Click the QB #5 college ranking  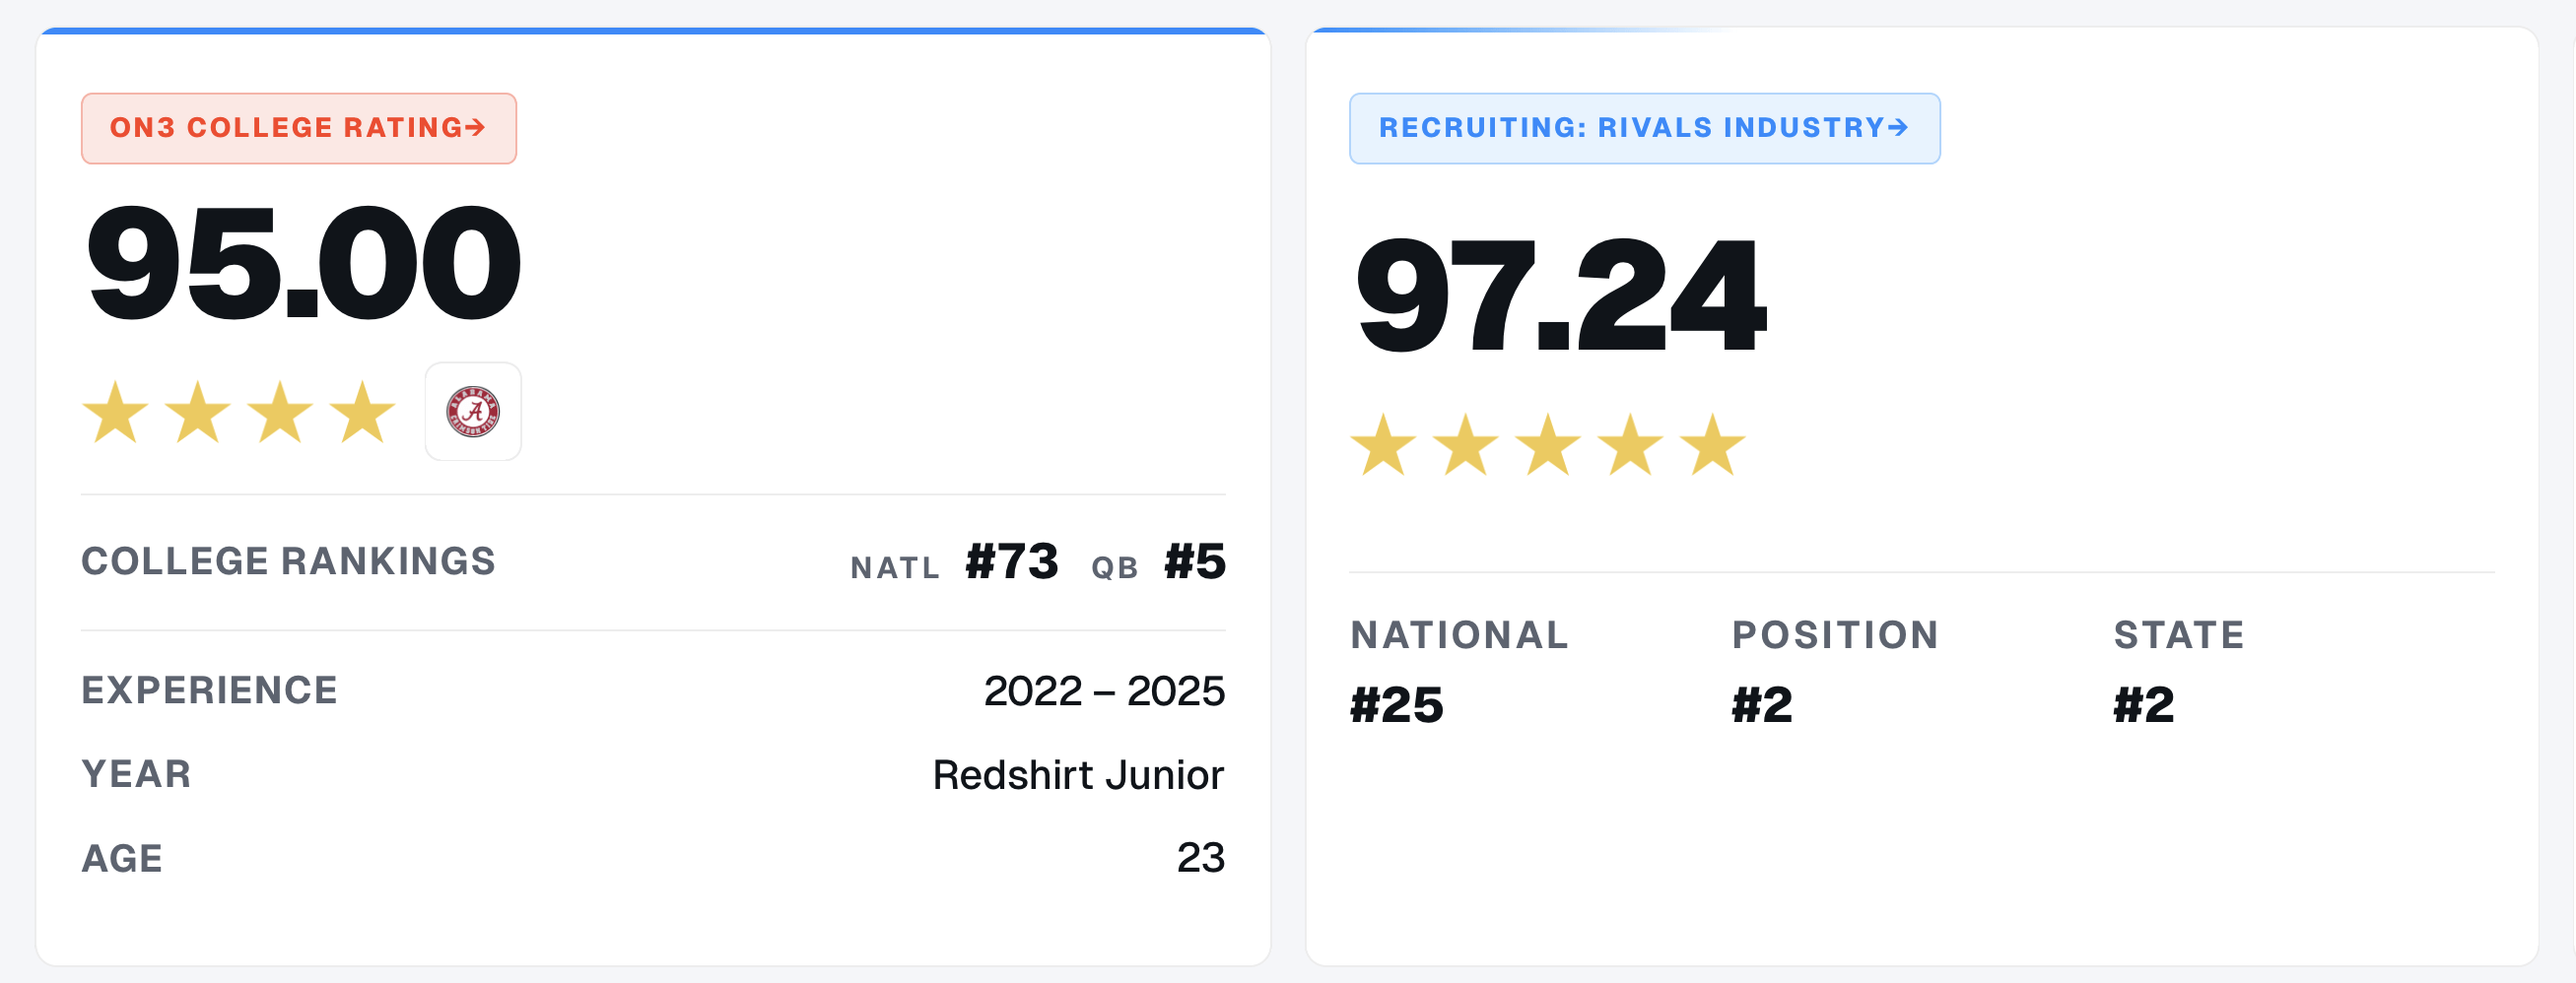[1158, 562]
